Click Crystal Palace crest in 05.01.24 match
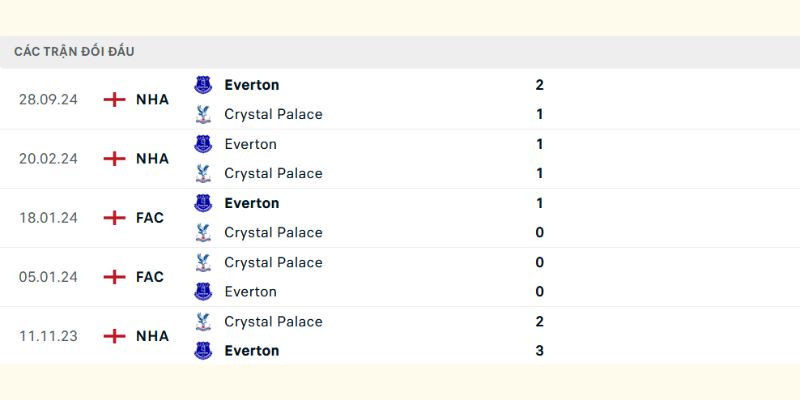This screenshot has height=400, width=800. 203,262
